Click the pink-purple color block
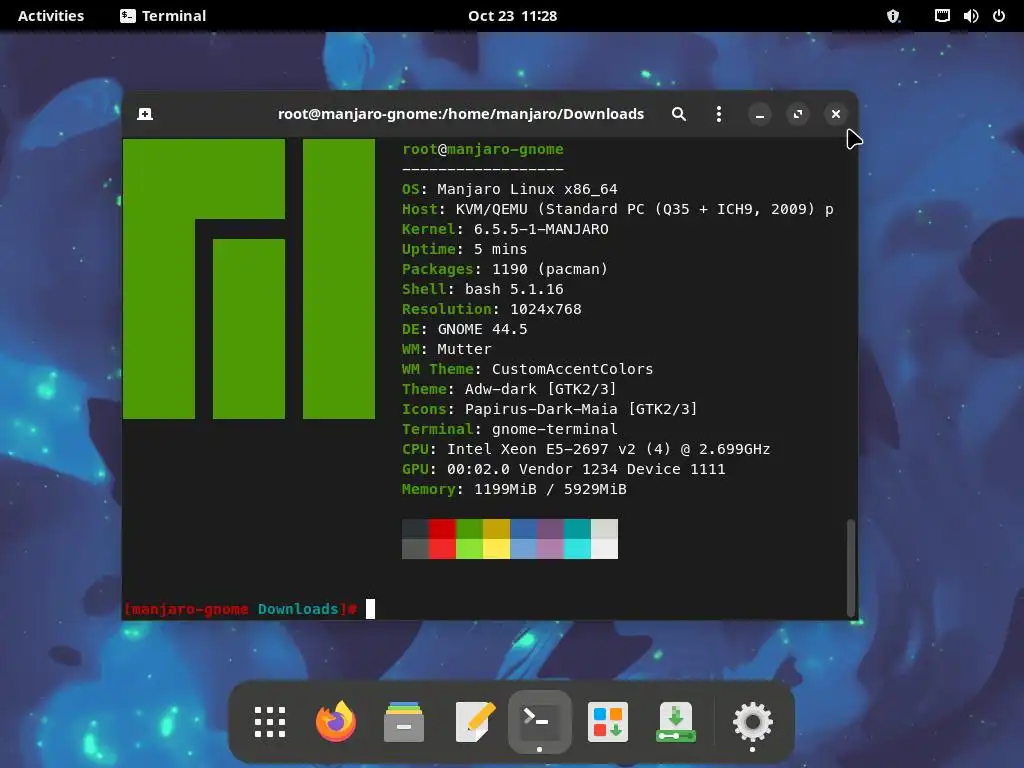Screen dimensions: 1024x768 [x=551, y=549]
